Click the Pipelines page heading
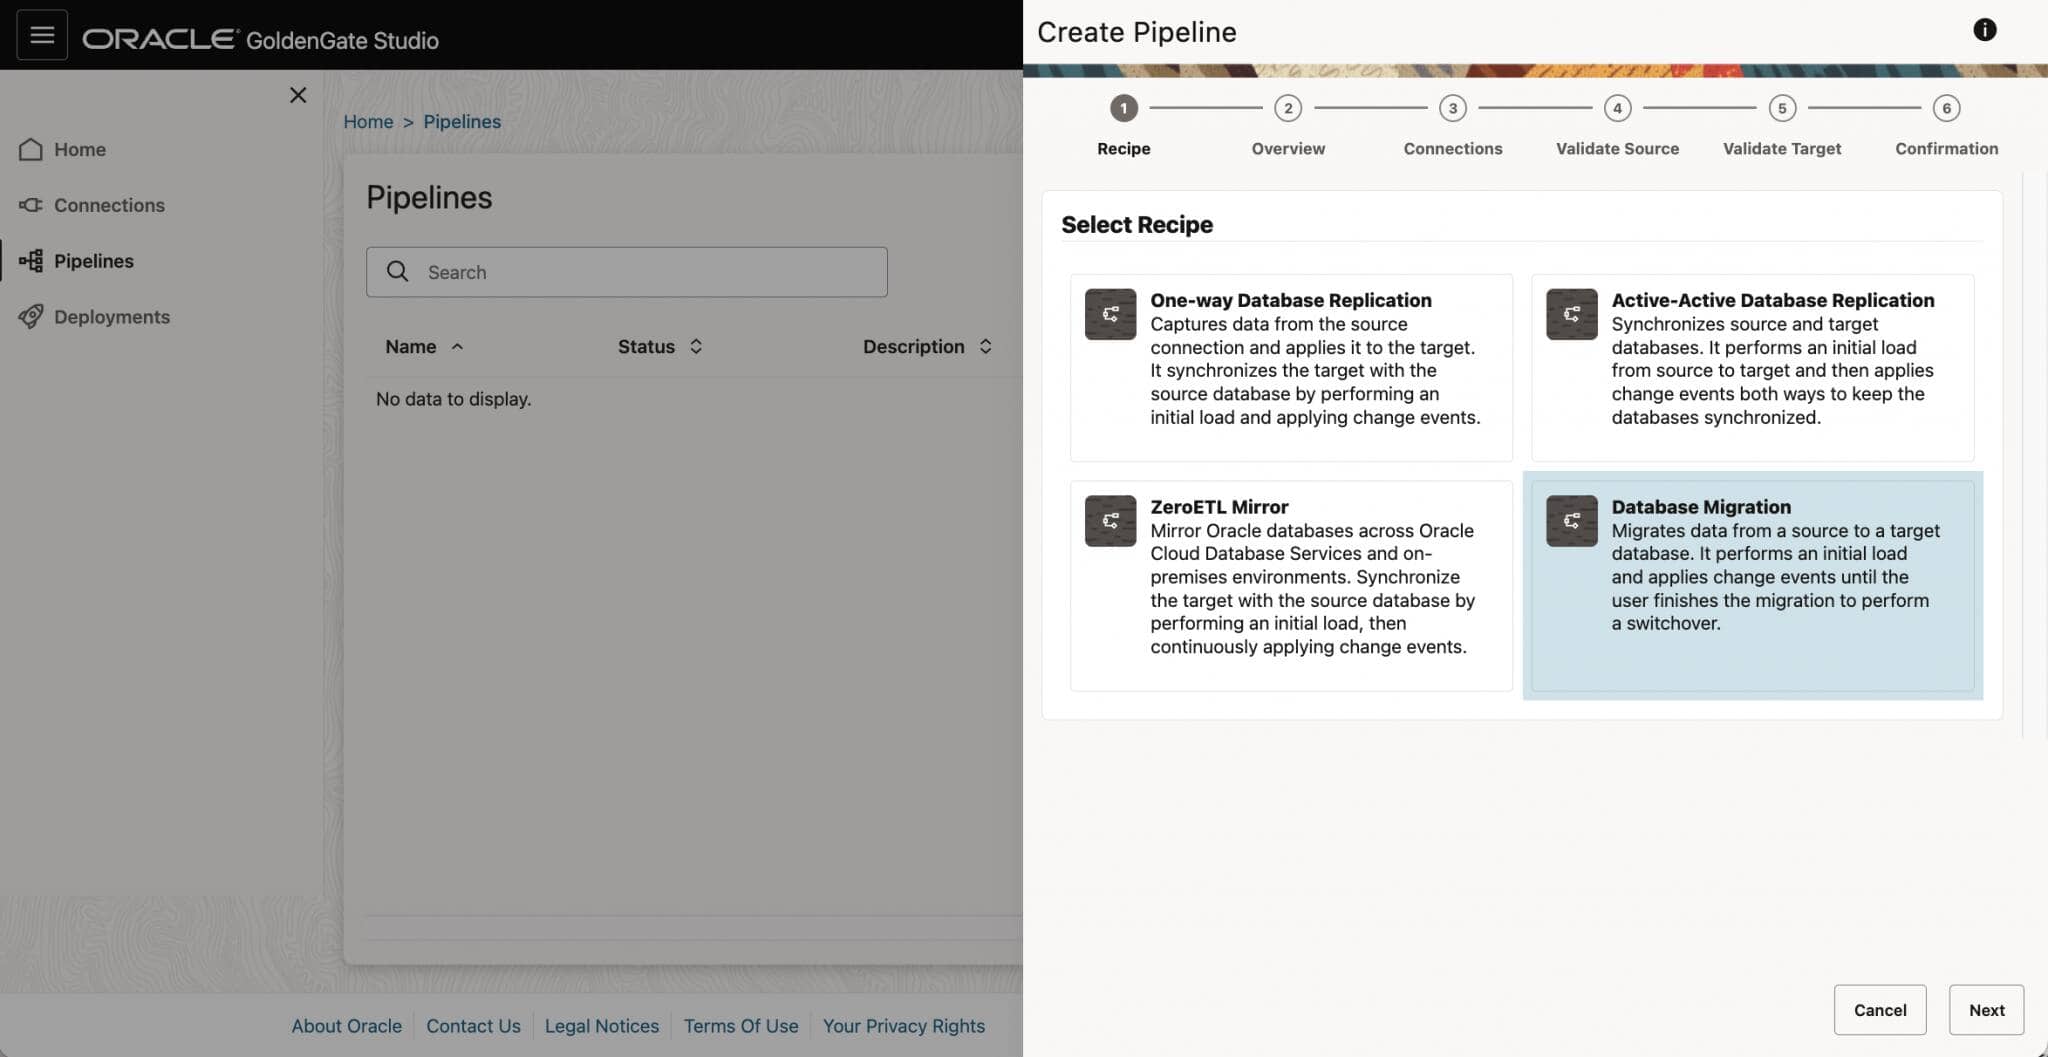This screenshot has width=2048, height=1057. point(429,197)
